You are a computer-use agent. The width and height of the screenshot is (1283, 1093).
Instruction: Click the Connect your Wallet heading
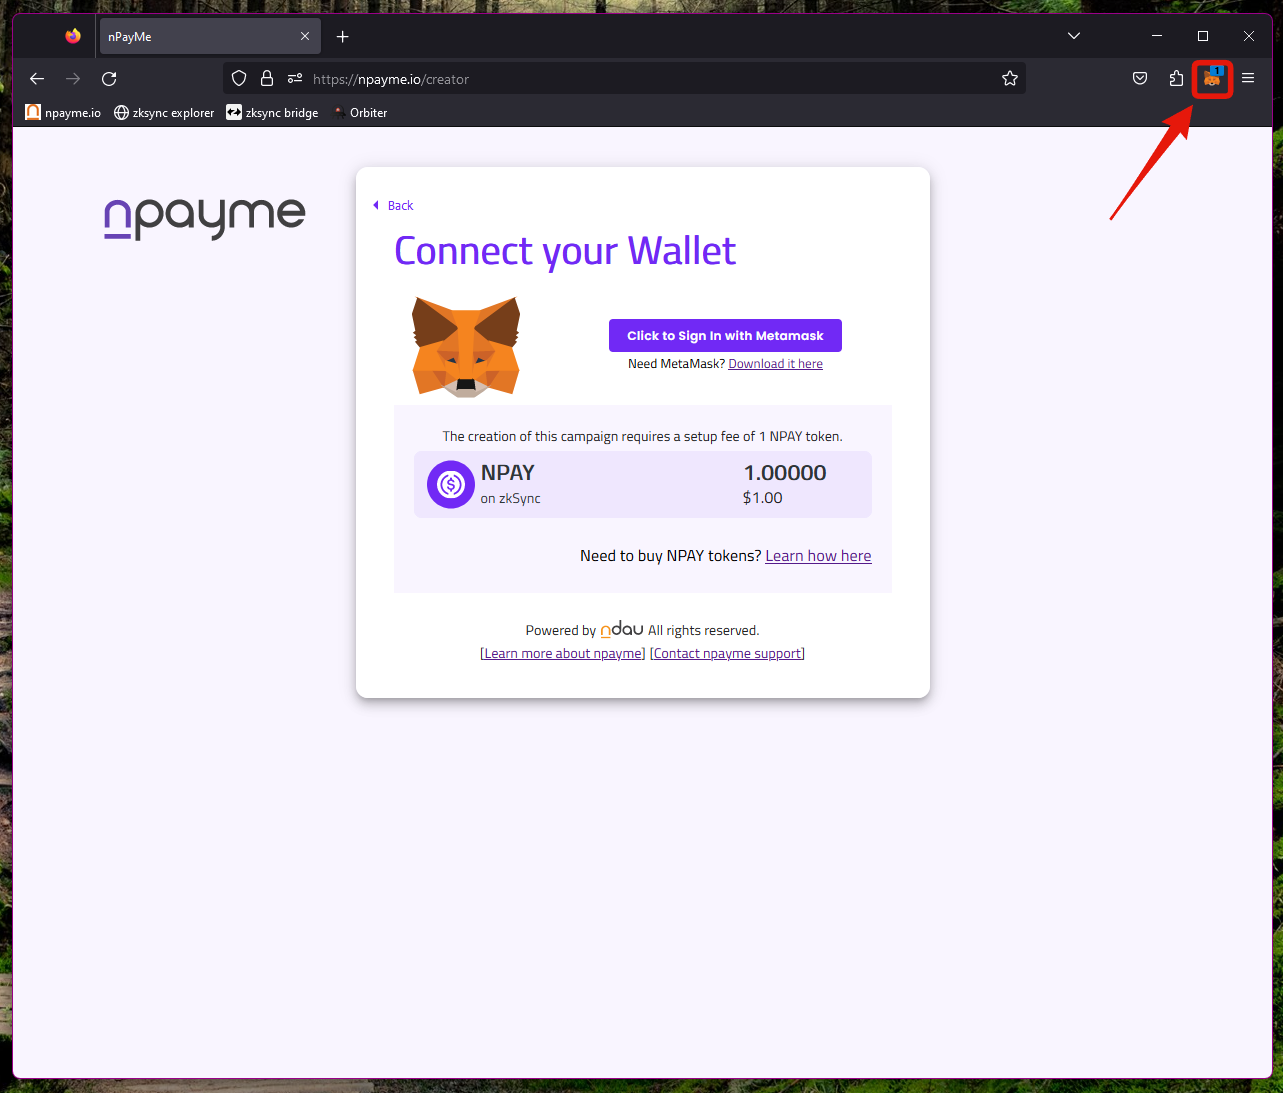click(565, 251)
